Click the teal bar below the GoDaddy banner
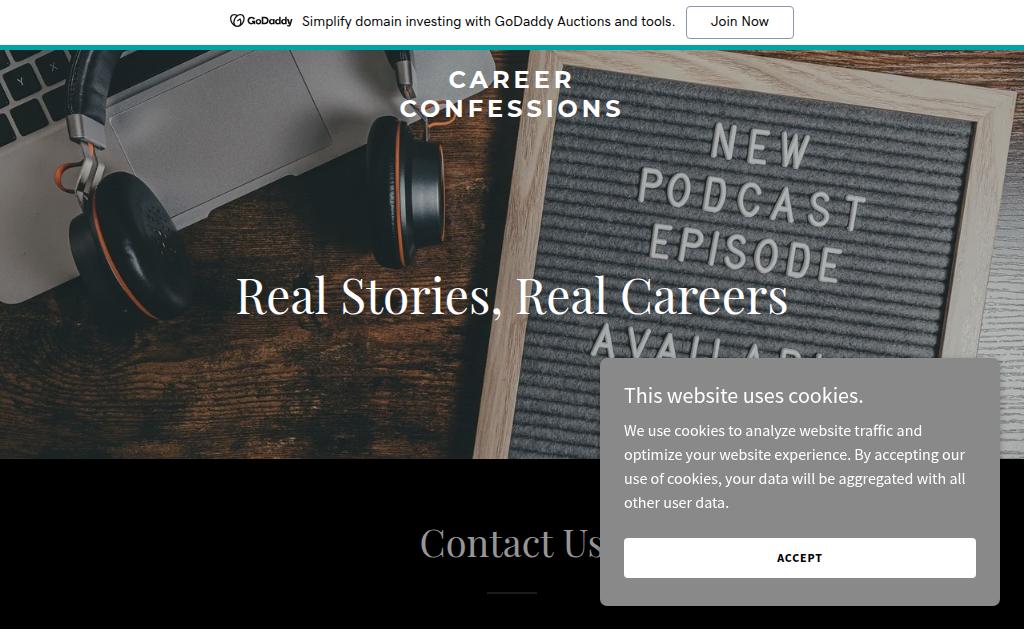The image size is (1024, 629). [x=512, y=48]
